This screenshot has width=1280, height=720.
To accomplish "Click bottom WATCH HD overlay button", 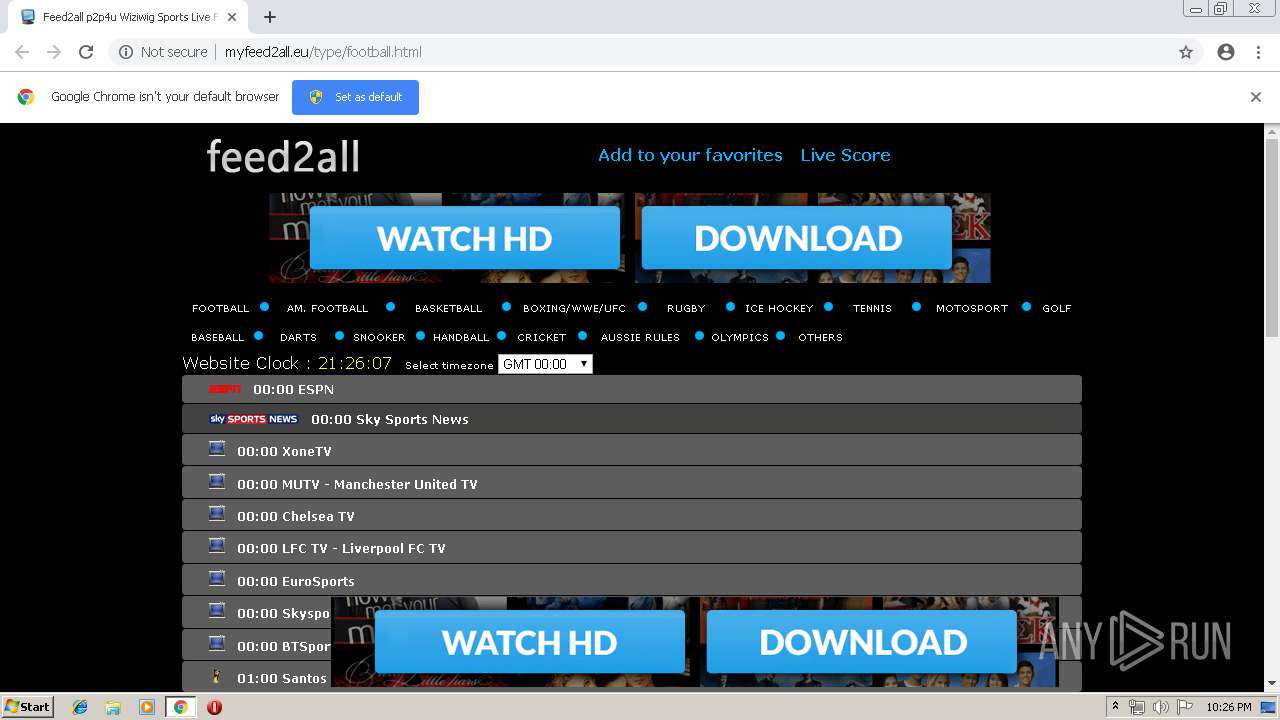I will (530, 642).
